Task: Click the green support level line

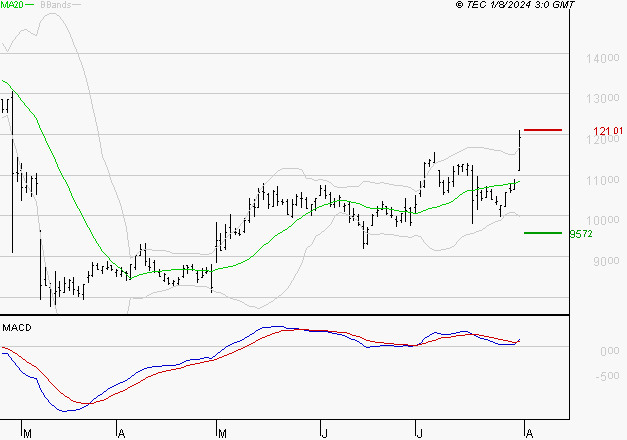Action: click(543, 233)
